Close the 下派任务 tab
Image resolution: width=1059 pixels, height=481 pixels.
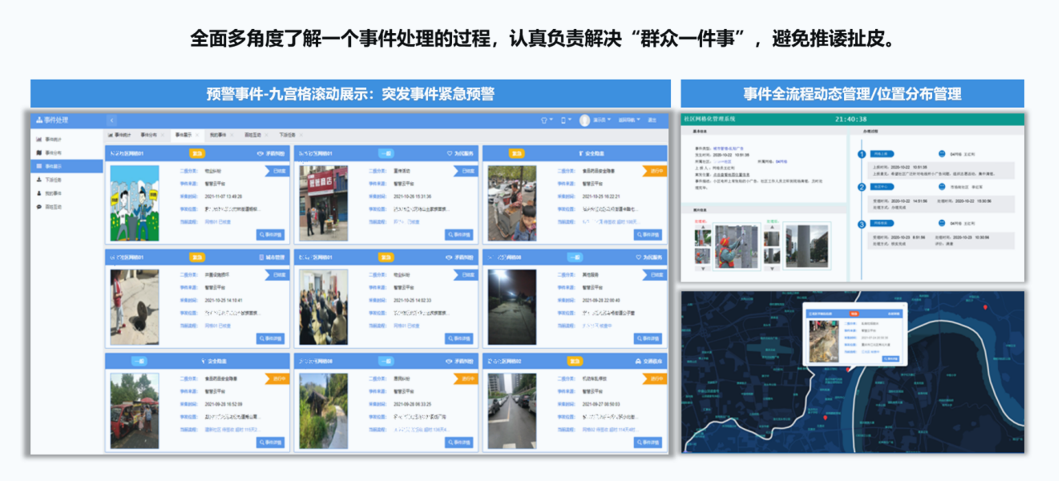[x=302, y=135]
